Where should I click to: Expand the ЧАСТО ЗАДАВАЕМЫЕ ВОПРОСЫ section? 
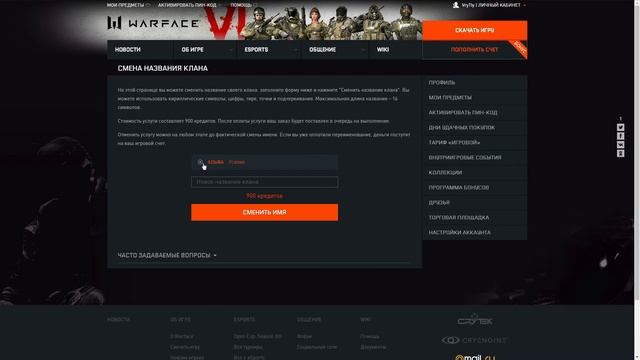click(167, 255)
